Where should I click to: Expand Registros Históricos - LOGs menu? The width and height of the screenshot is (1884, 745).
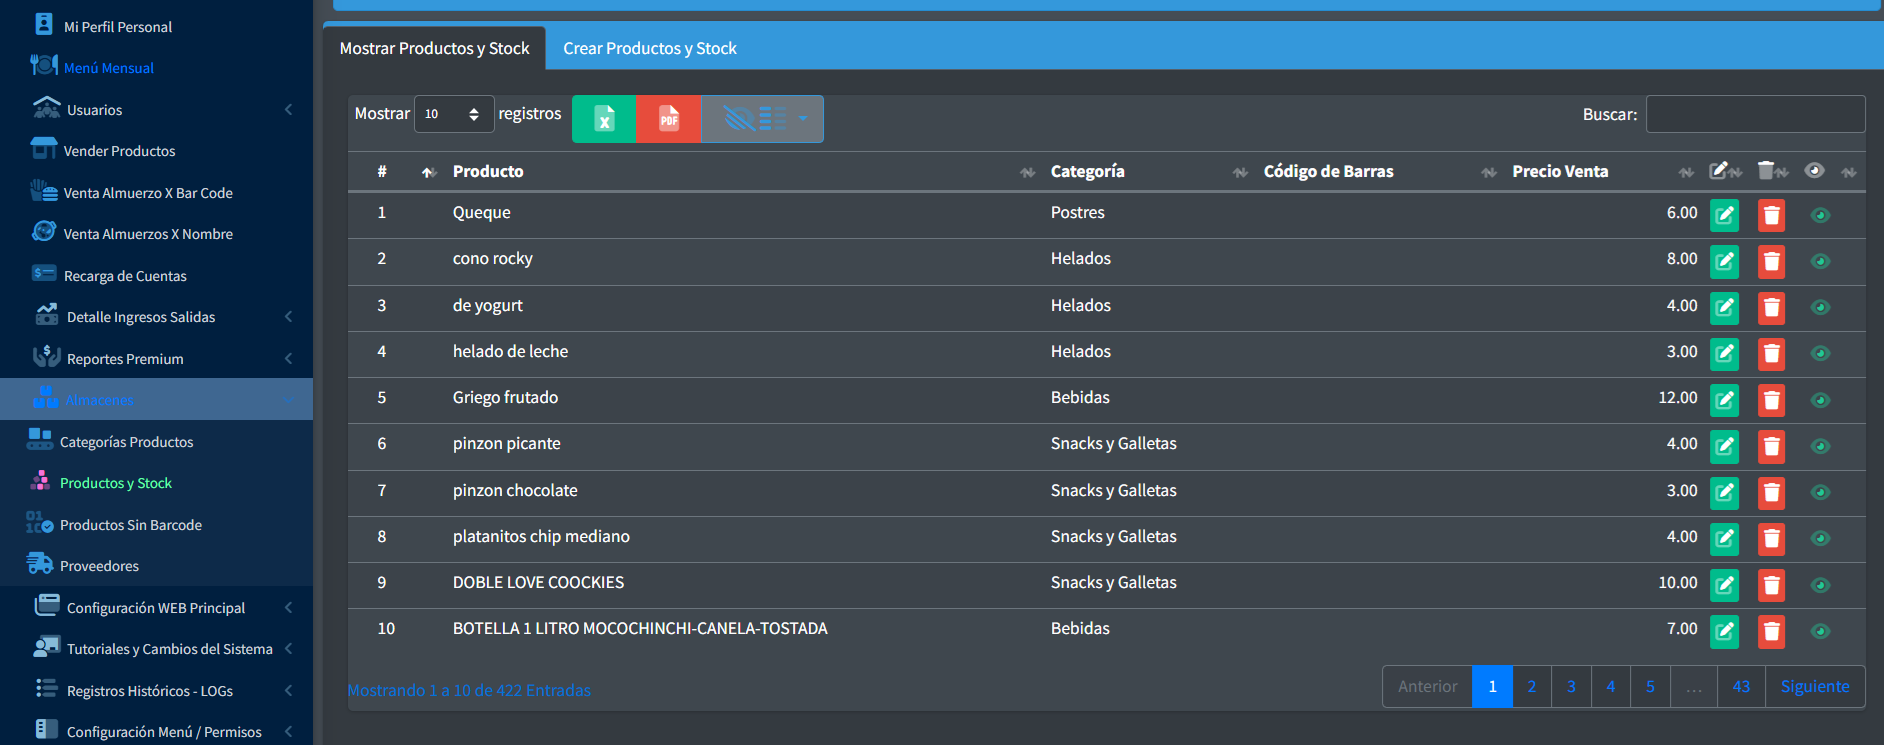[156, 691]
